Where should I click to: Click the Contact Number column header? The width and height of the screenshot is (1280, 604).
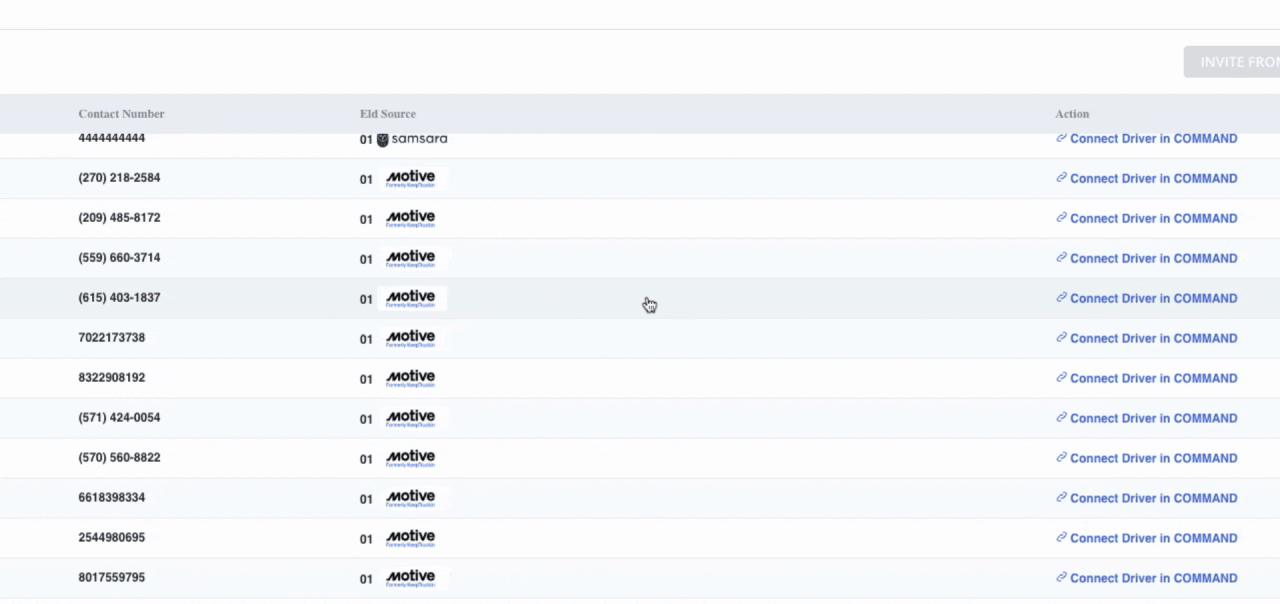coord(121,114)
